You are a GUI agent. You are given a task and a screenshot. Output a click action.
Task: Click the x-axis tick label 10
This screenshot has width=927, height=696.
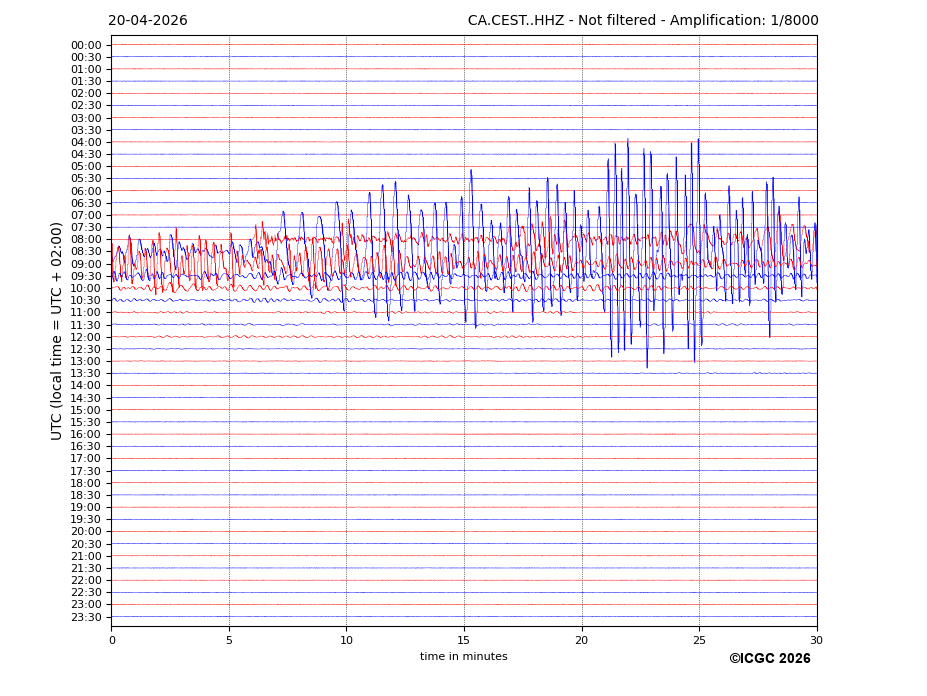point(346,640)
